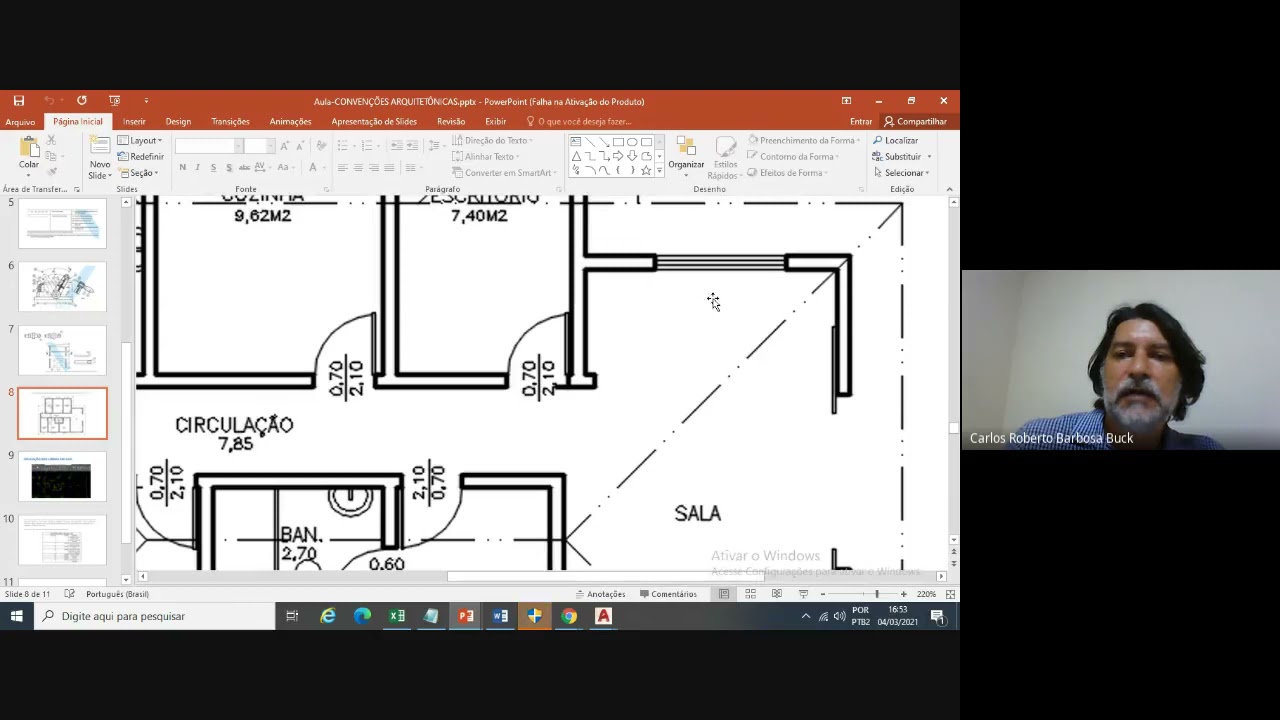Switch to the Design tab

click(x=178, y=122)
